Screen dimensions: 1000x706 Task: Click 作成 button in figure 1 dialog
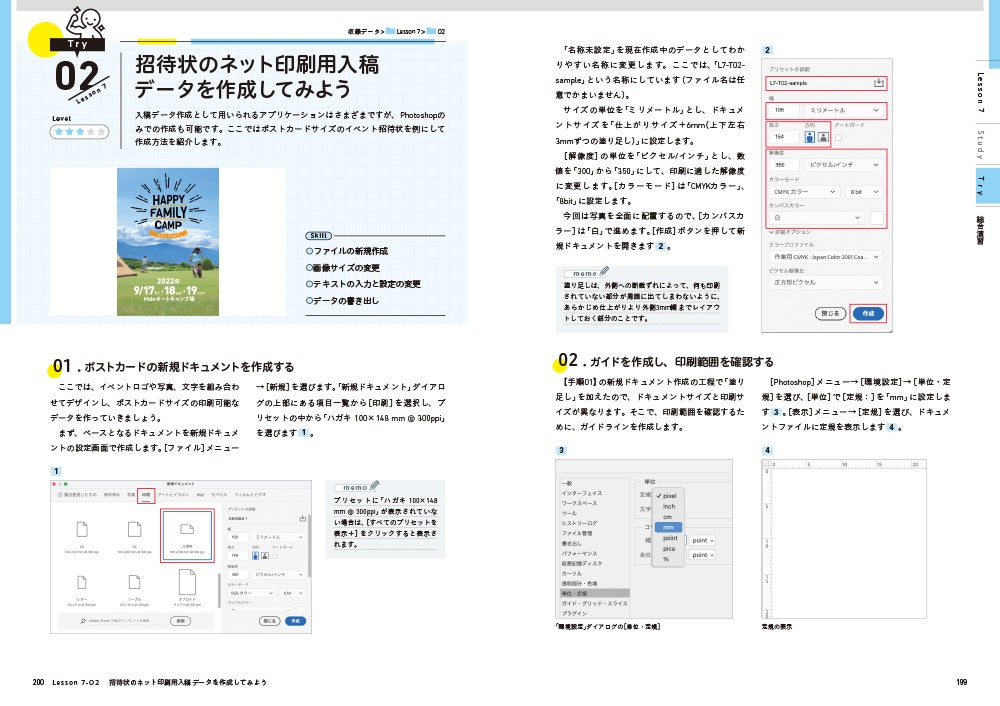click(x=295, y=621)
